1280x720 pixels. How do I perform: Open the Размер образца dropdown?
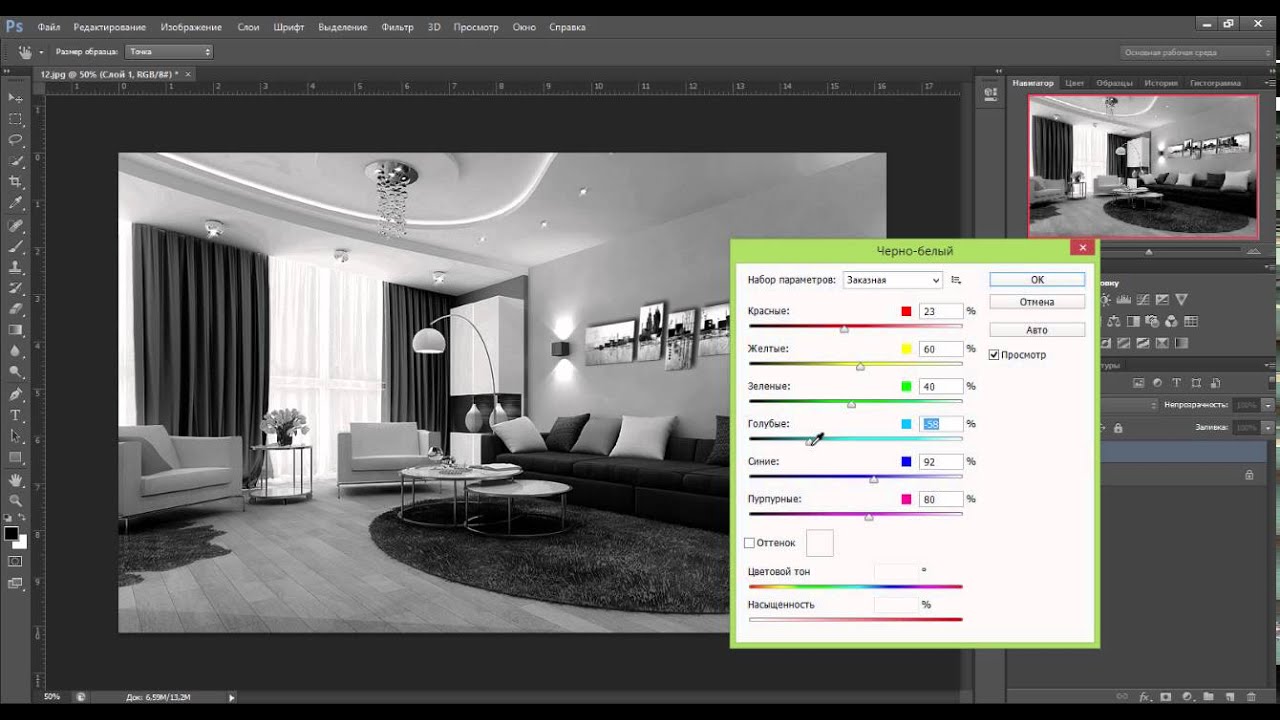coord(168,51)
